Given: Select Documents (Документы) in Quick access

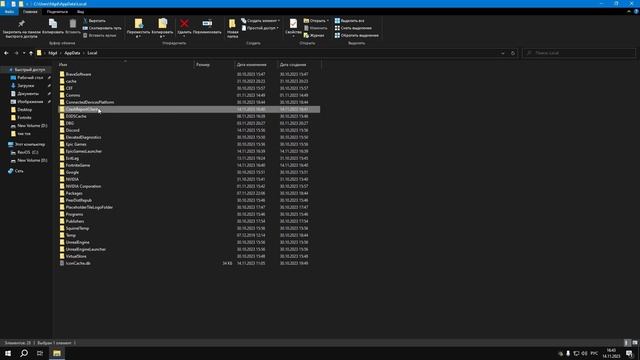Looking at the screenshot, I should pyautogui.click(x=28, y=94).
